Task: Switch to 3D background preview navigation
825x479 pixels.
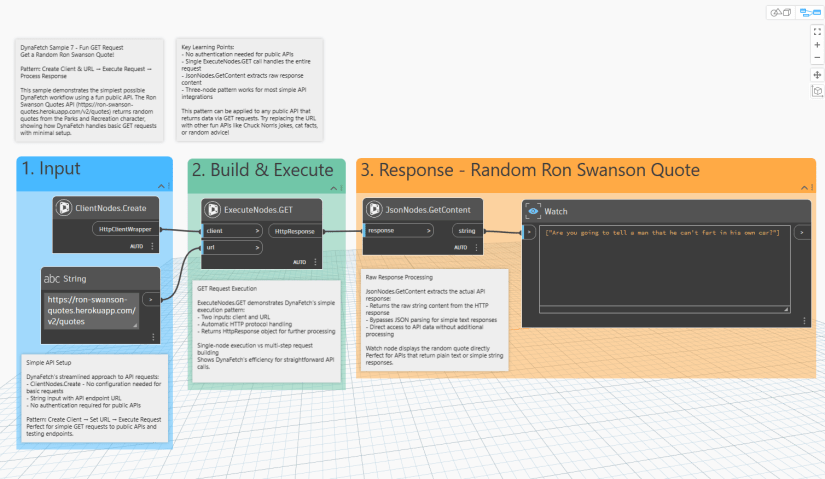Action: click(x=778, y=12)
